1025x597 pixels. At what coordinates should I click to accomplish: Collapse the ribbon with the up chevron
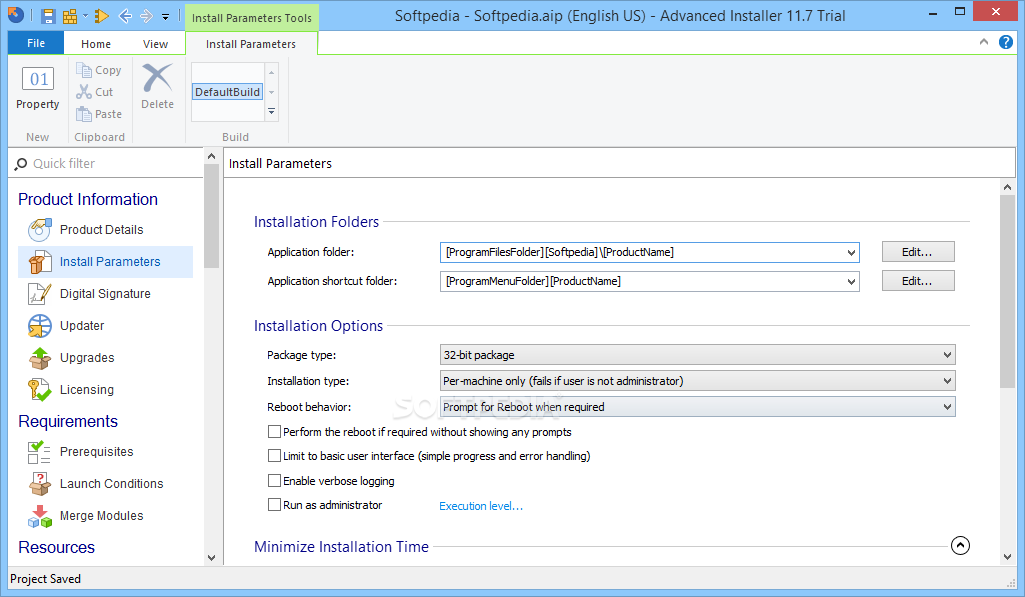[x=984, y=42]
